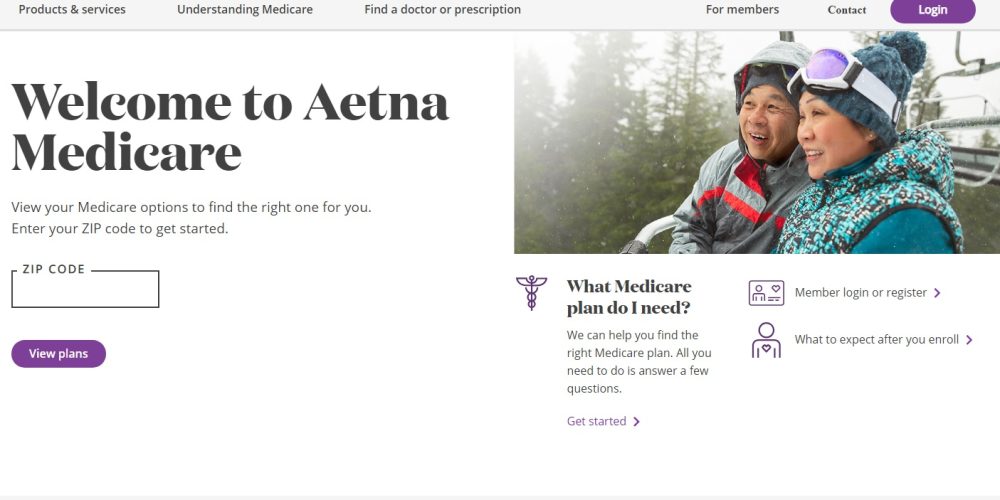Screen dimensions: 1000x500
Task: Click the caduceus medical icon
Action: [x=531, y=293]
